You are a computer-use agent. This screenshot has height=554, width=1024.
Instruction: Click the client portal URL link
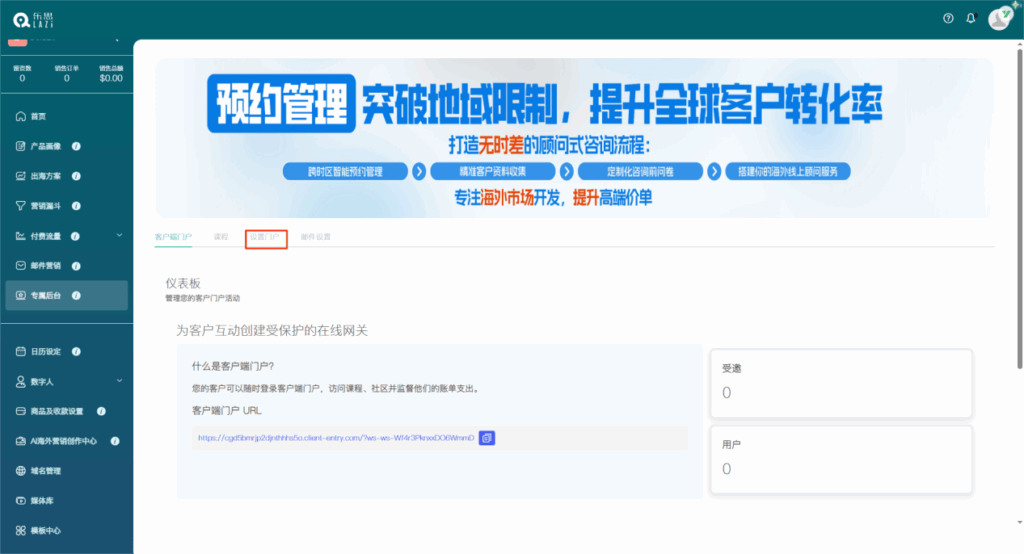(x=335, y=438)
